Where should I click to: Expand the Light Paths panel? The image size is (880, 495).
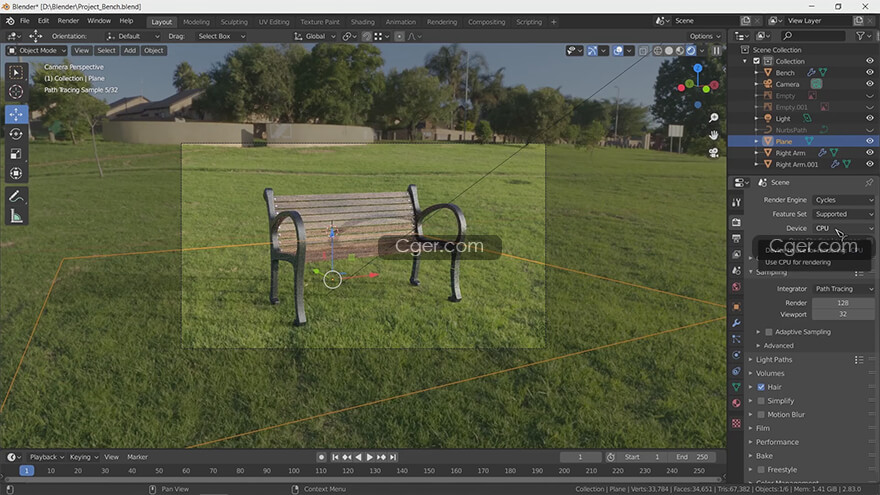(x=774, y=360)
